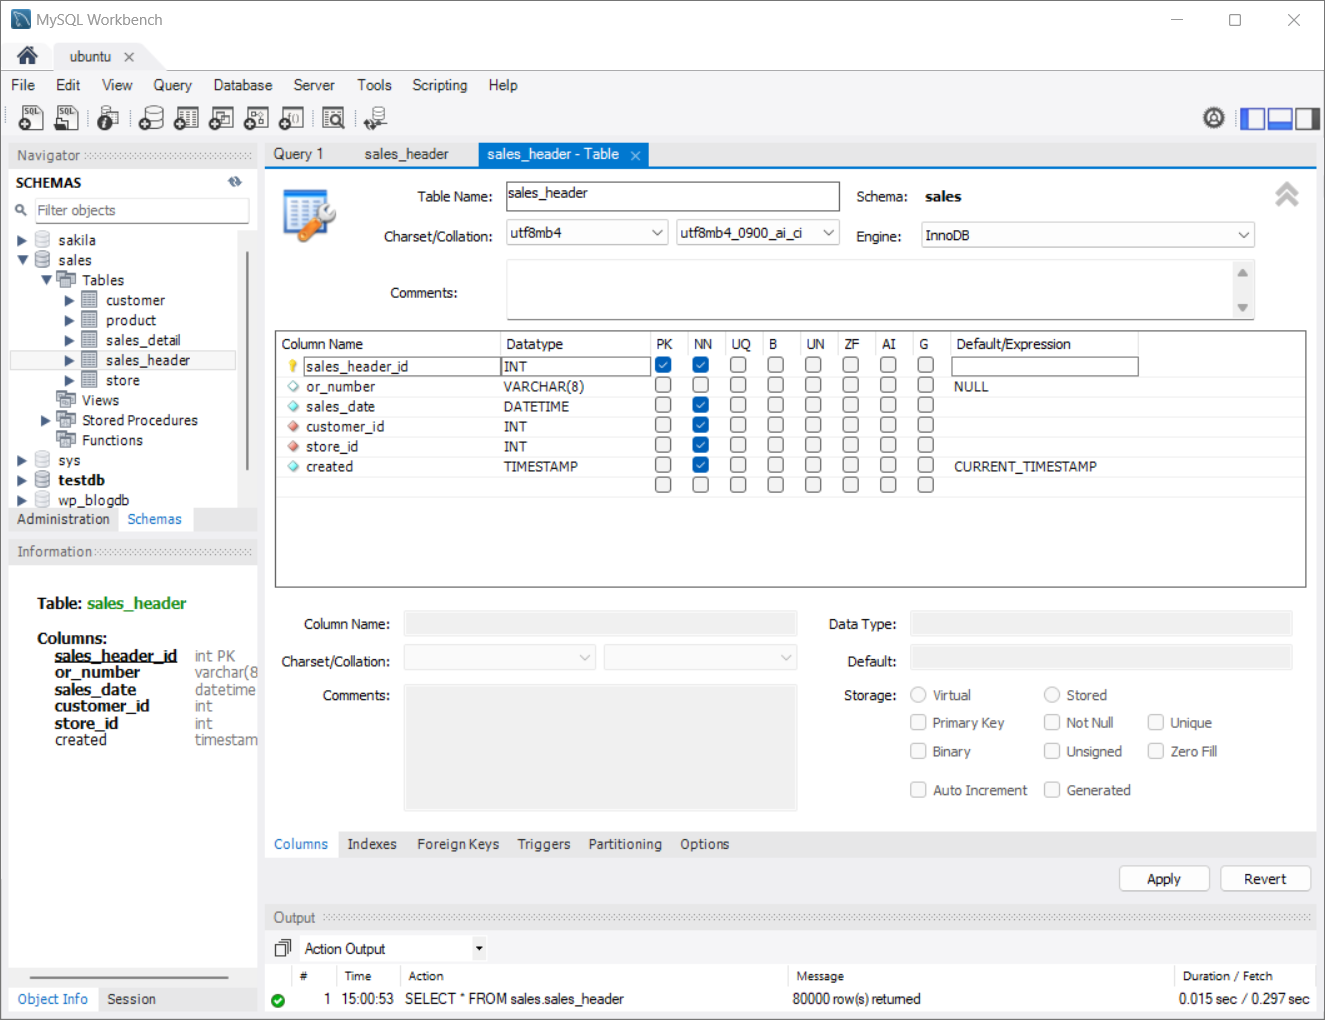Open the Session tab in Information panel
Screen dimensions: 1325x1020
(131, 999)
